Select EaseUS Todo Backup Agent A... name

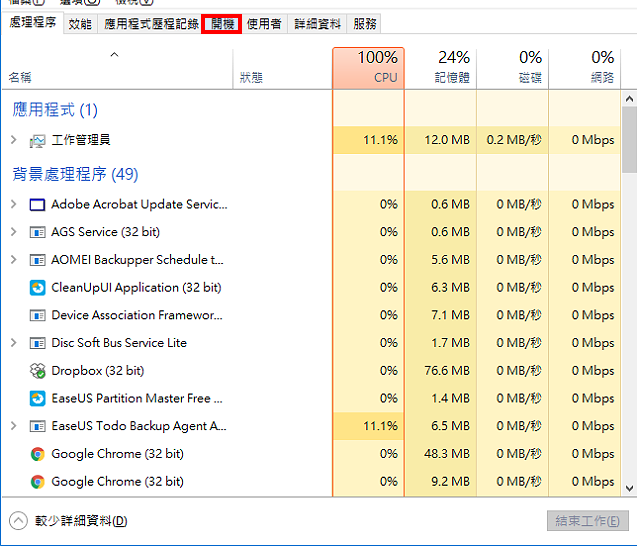pos(139,425)
